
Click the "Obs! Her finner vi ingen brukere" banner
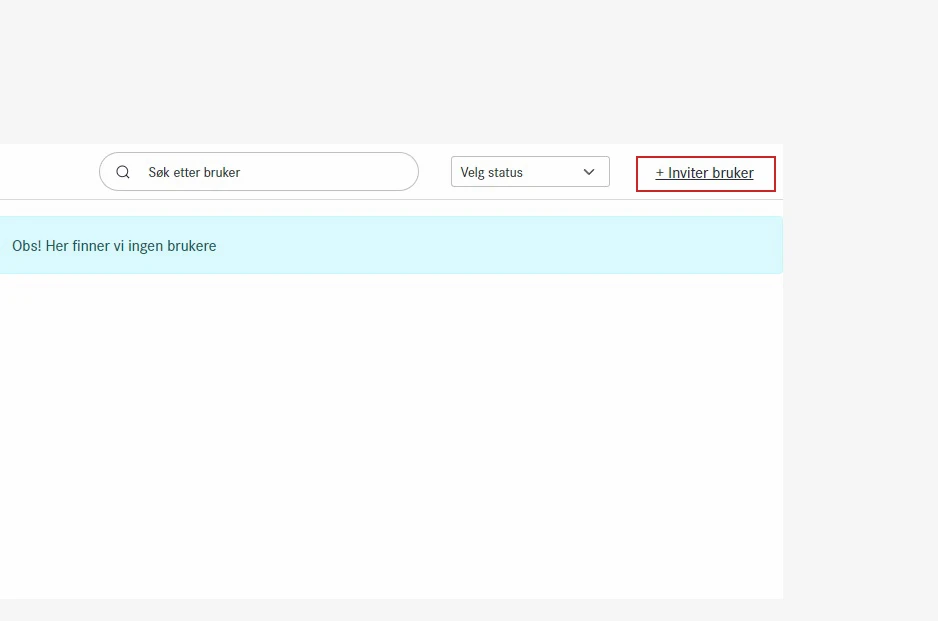[390, 246]
